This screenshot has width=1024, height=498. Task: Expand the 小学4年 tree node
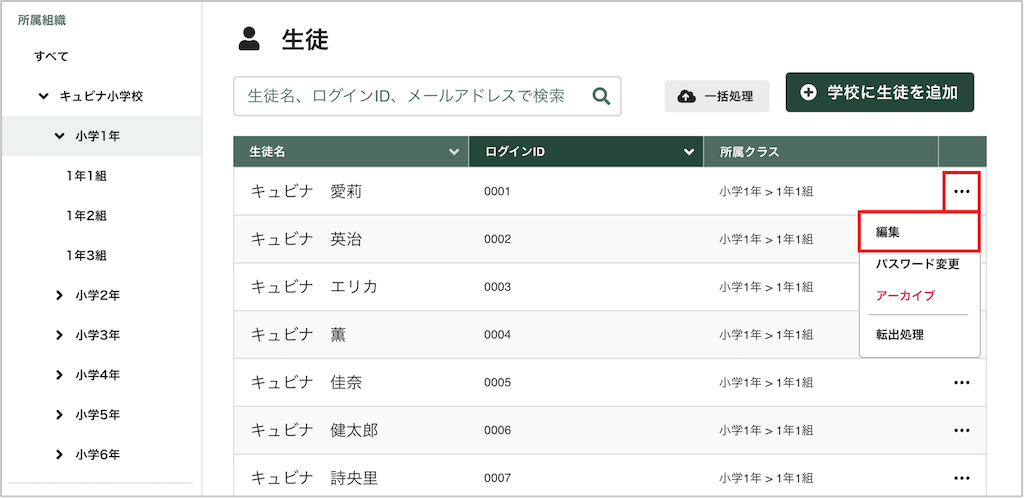[x=59, y=375]
